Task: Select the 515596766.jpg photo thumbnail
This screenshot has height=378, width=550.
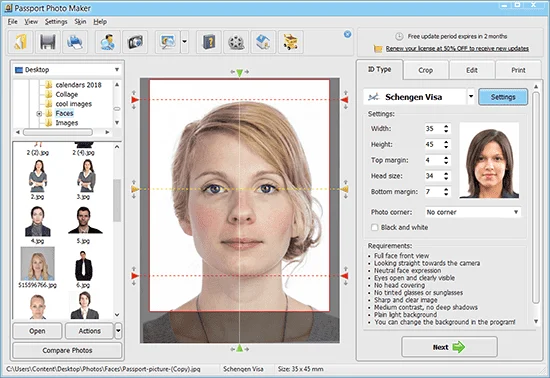Action: point(38,267)
